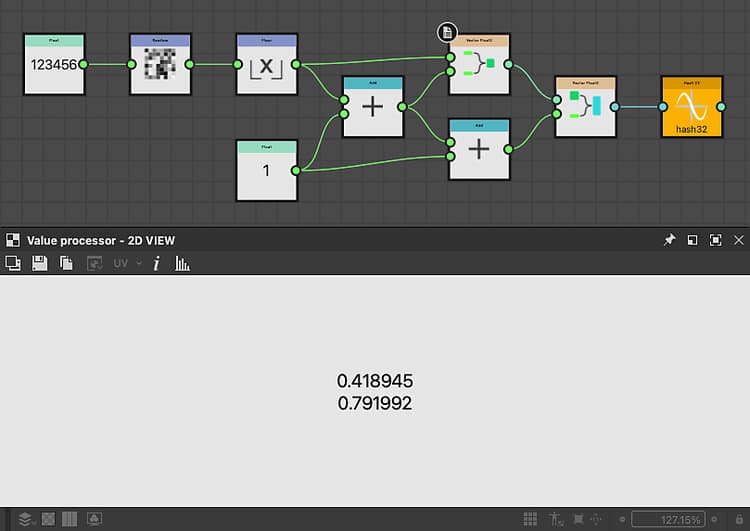Click the zoom out dot left of 127.15%

[x=622, y=519]
